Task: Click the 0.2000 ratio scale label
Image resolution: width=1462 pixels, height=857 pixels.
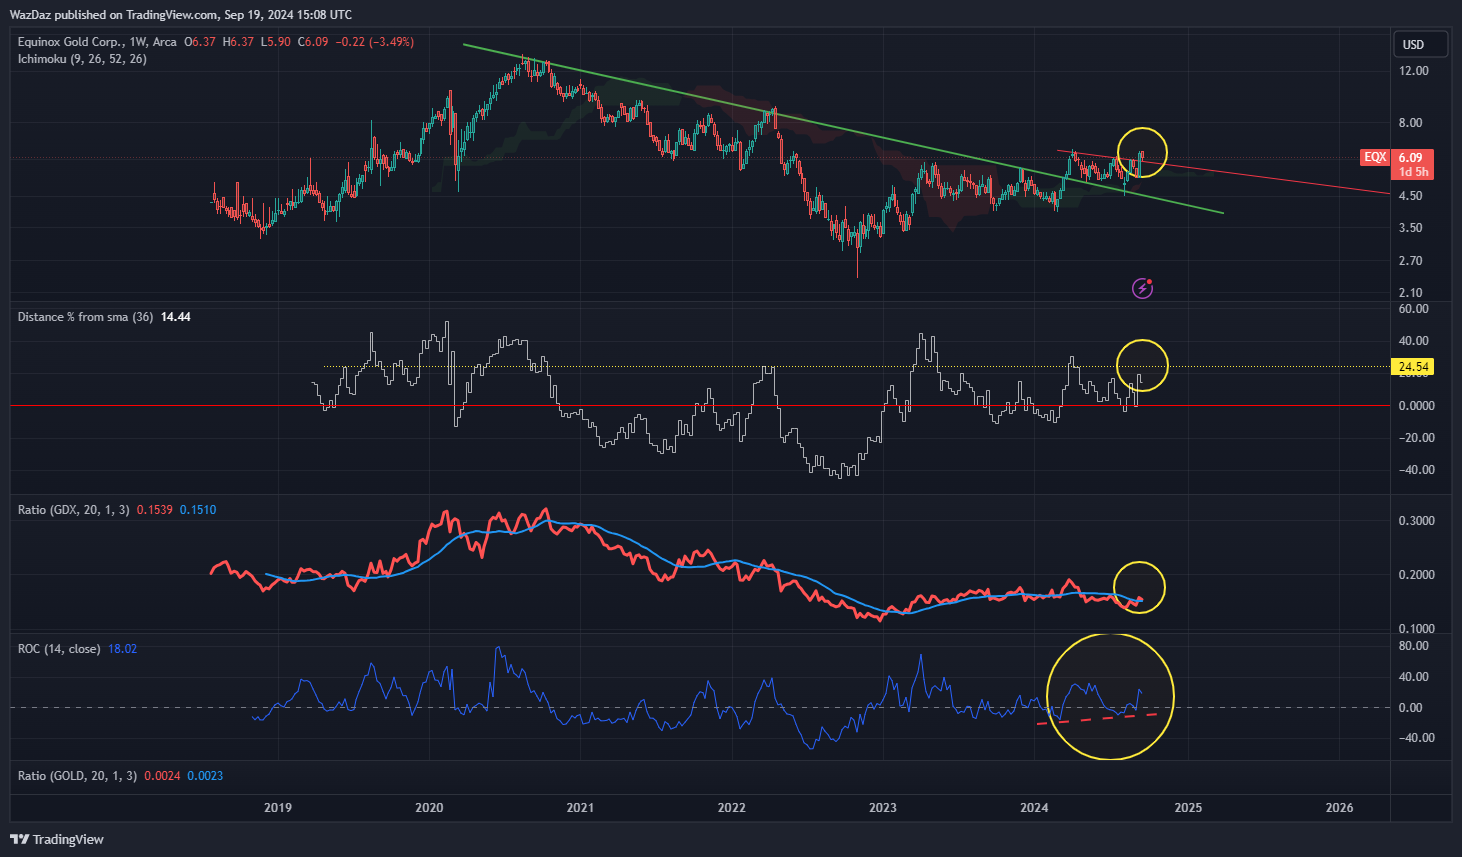Action: click(x=1416, y=575)
